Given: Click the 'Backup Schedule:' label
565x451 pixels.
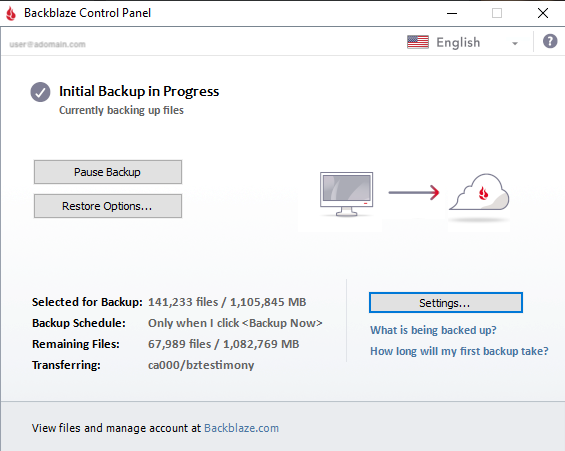Looking at the screenshot, I should pos(79,323).
